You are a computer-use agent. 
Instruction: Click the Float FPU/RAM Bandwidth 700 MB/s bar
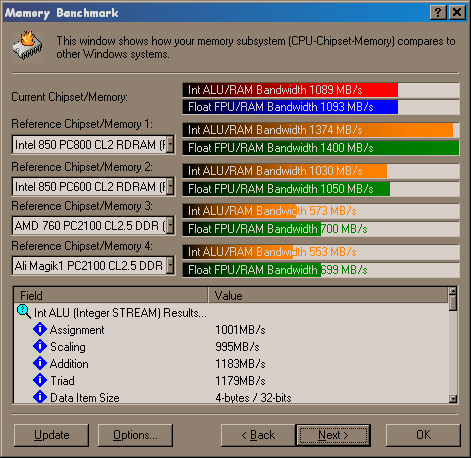click(321, 229)
